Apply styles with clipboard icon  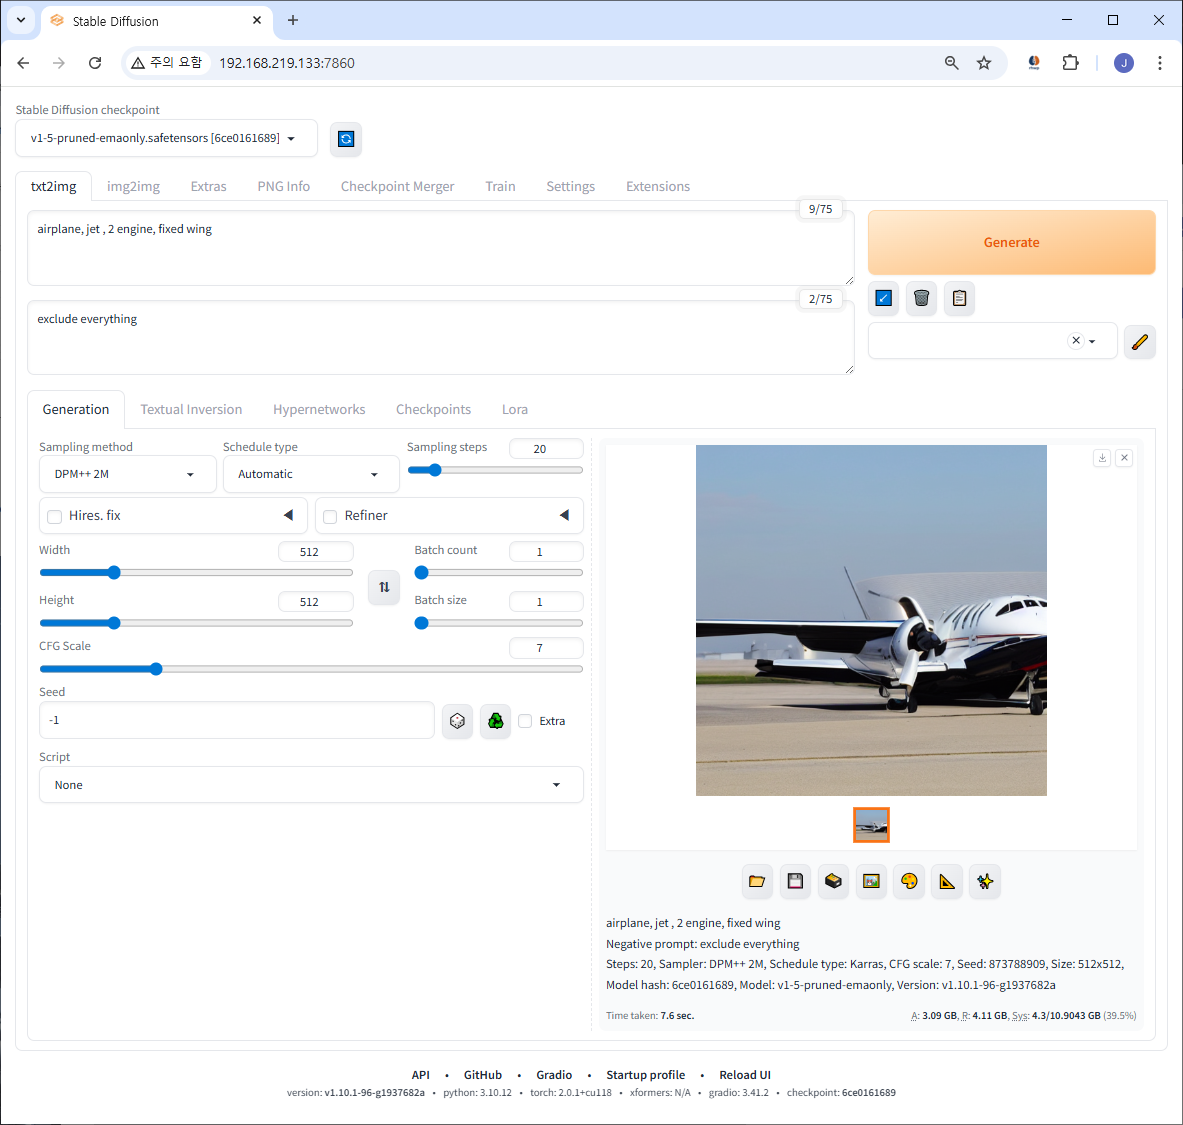(959, 298)
